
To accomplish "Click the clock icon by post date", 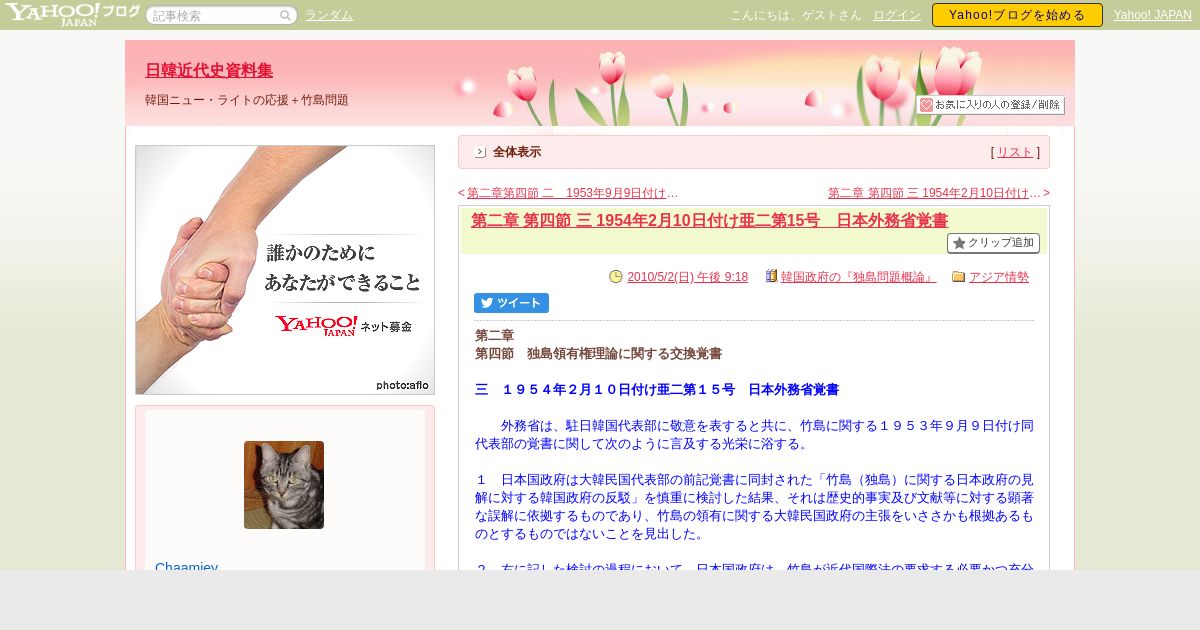I will [x=616, y=277].
